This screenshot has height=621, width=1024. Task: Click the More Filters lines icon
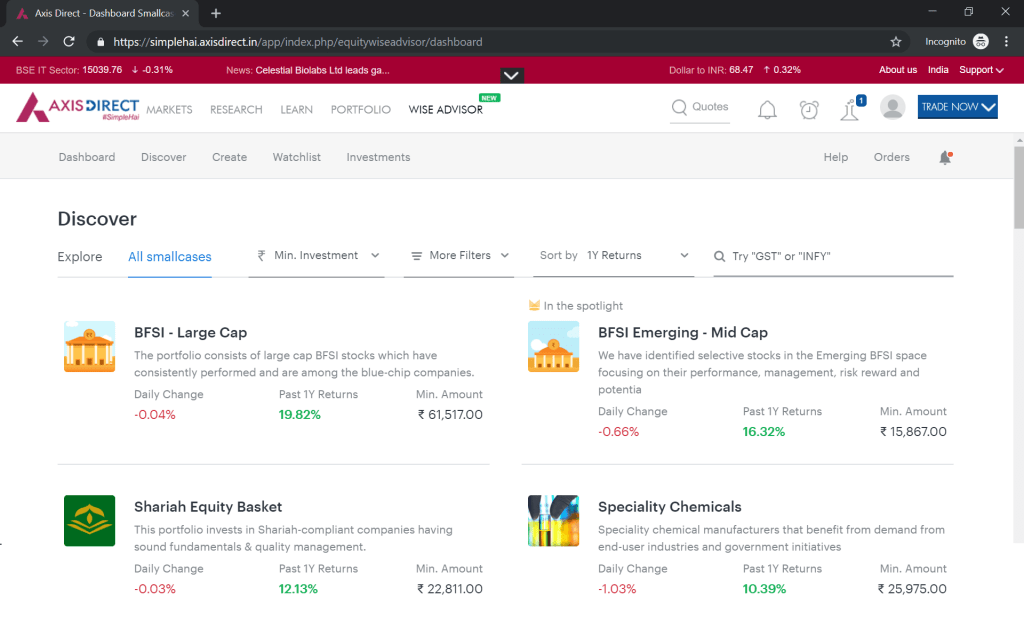point(416,256)
